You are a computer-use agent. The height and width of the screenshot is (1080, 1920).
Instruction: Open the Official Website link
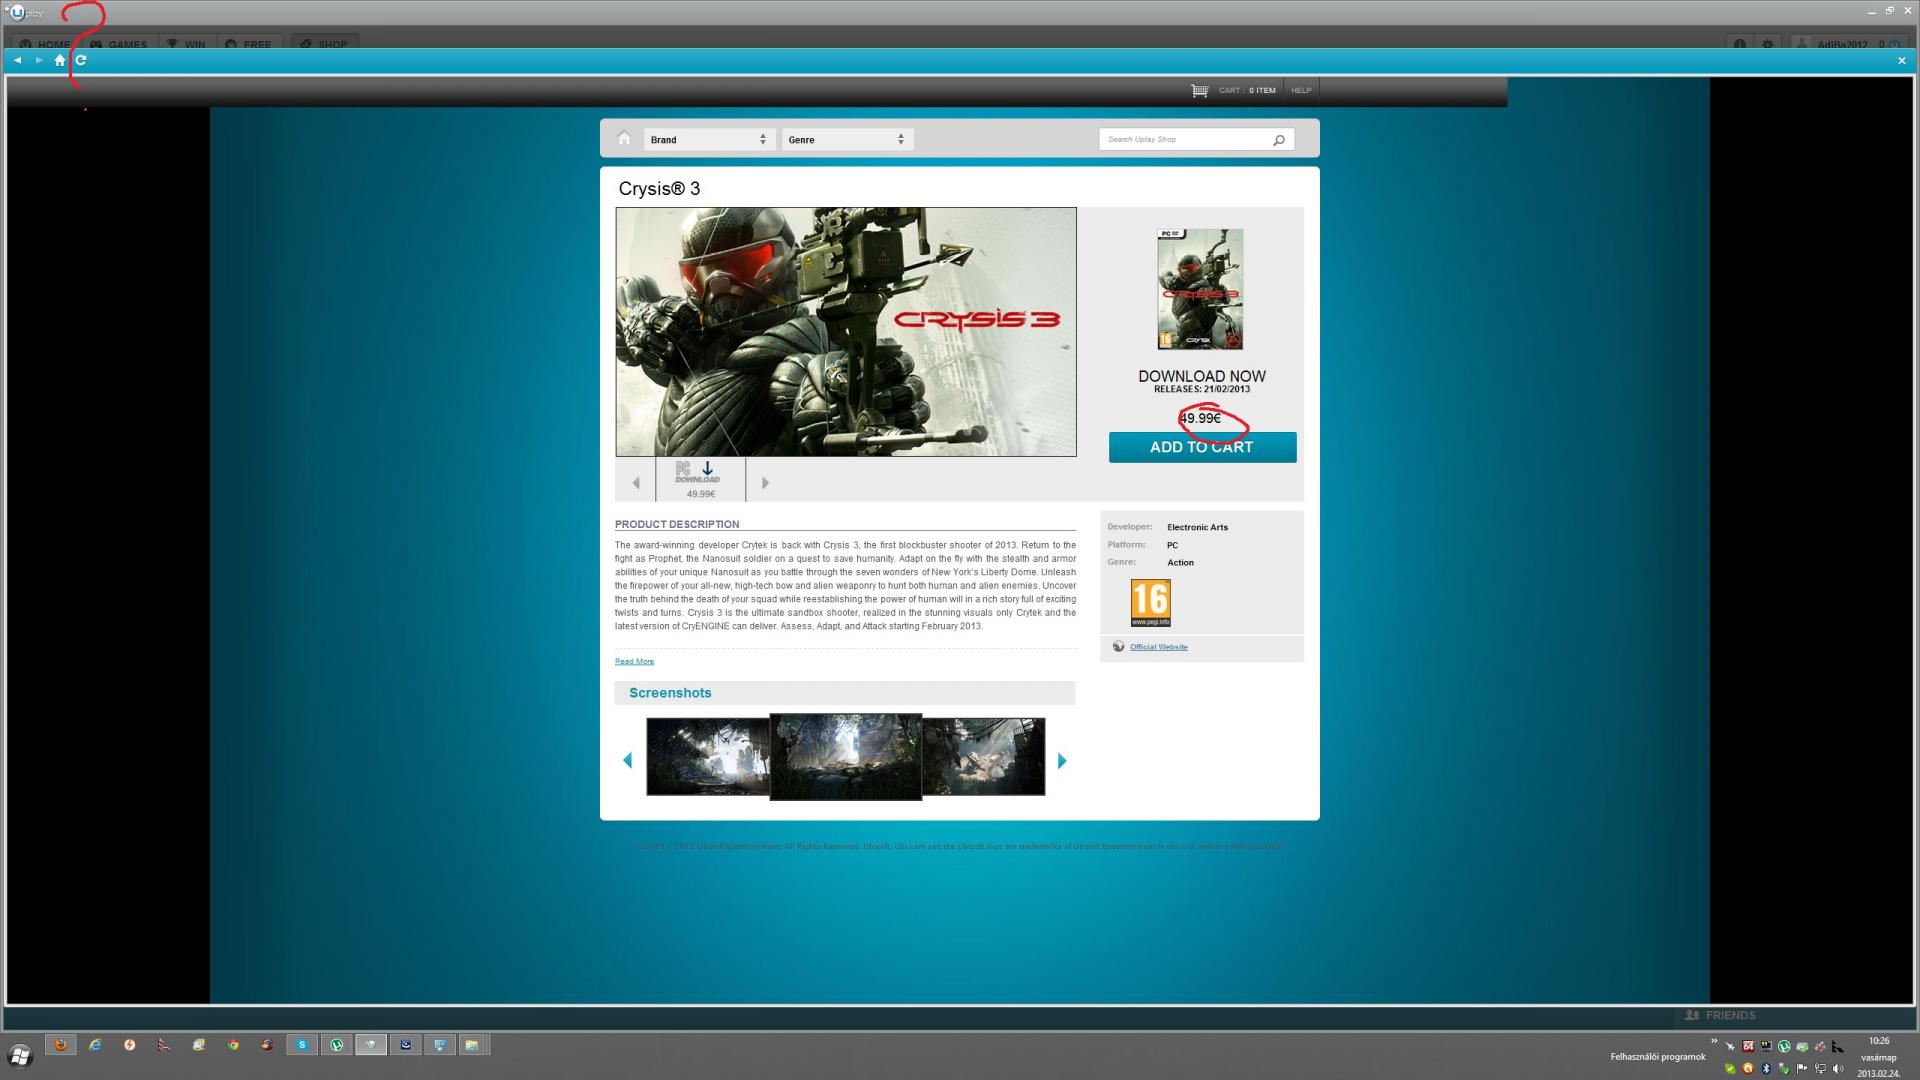click(1159, 647)
